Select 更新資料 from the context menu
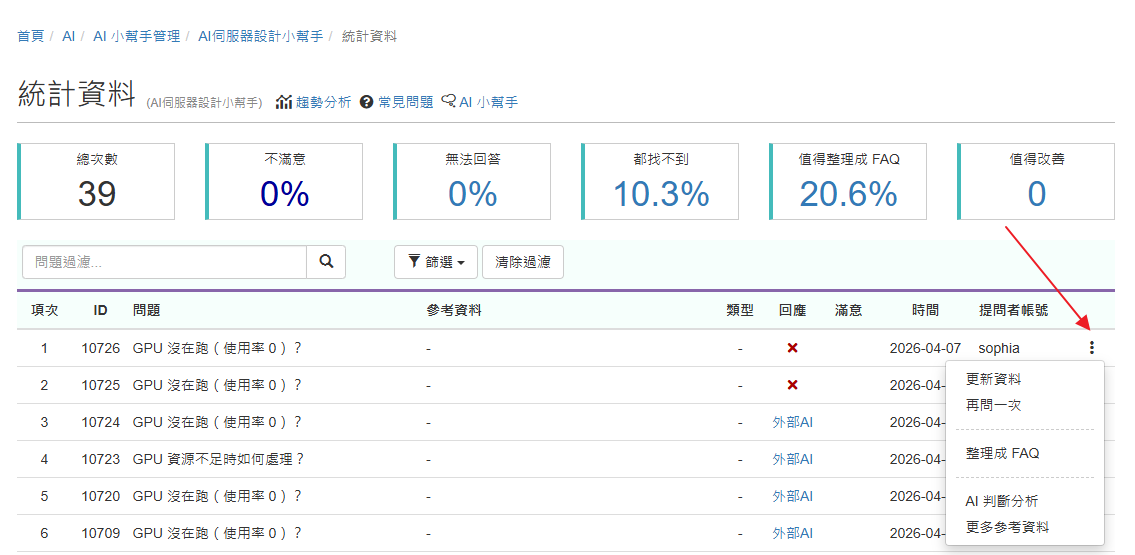This screenshot has width=1135, height=555. coord(993,379)
